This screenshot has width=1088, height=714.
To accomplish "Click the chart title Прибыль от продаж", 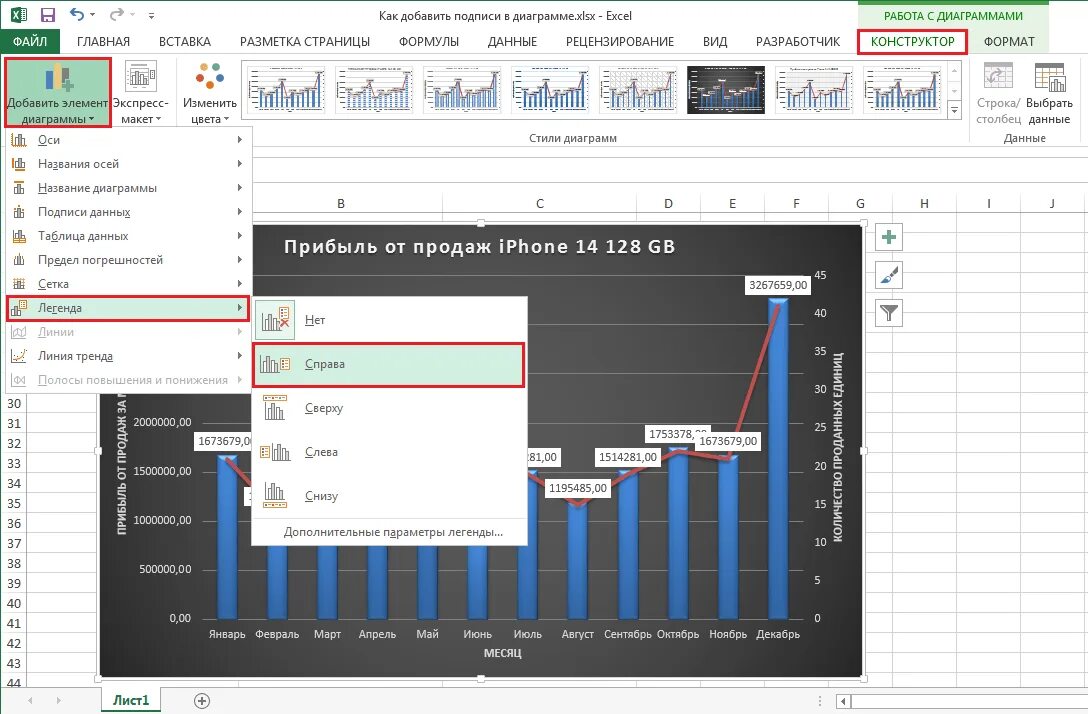I will pyautogui.click(x=479, y=247).
